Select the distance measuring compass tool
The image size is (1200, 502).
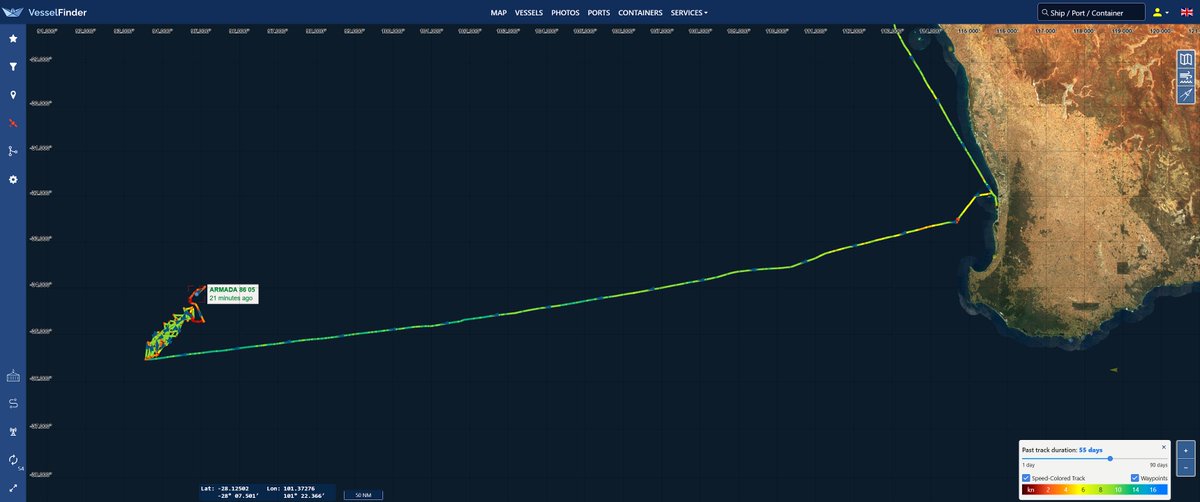coord(1186,96)
